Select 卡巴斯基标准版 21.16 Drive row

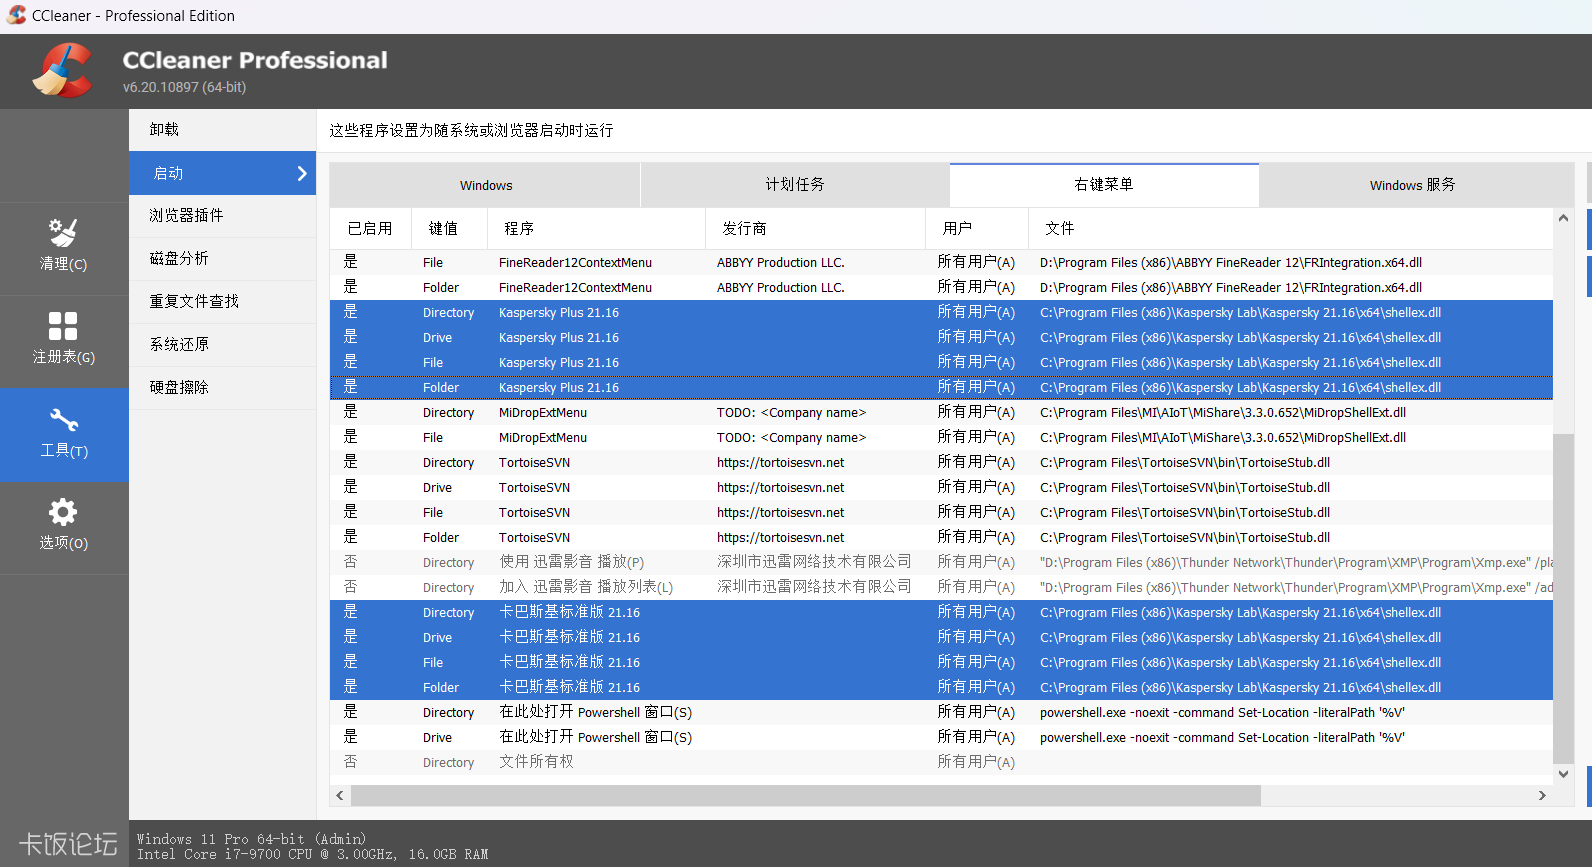tap(941, 638)
